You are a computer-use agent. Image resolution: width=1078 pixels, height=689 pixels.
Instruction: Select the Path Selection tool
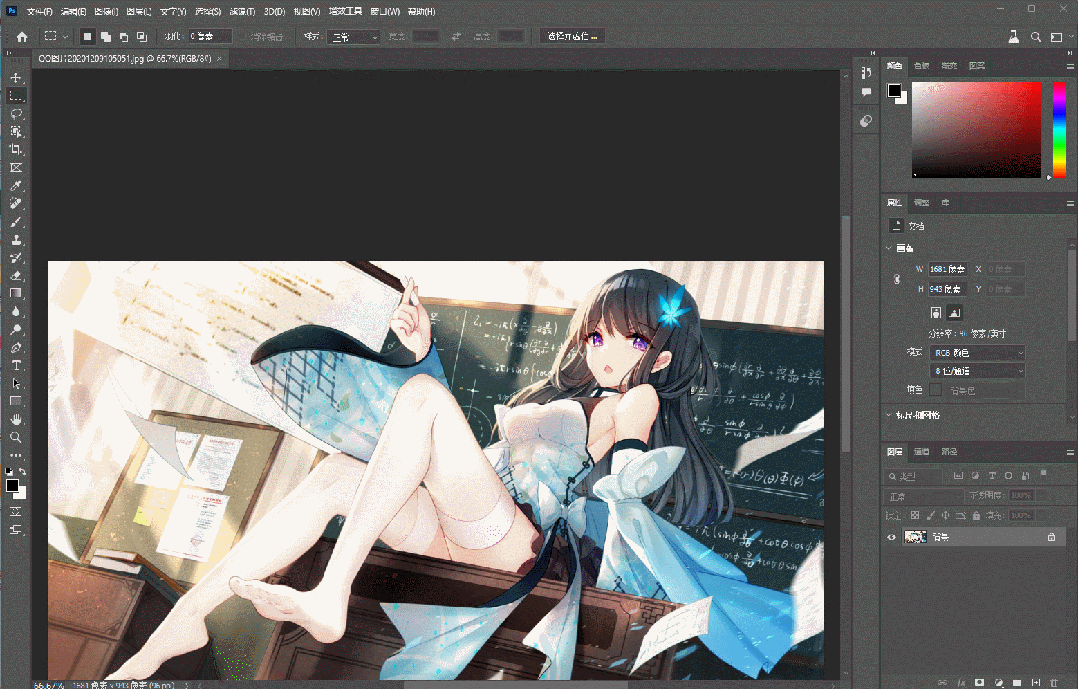(x=16, y=383)
